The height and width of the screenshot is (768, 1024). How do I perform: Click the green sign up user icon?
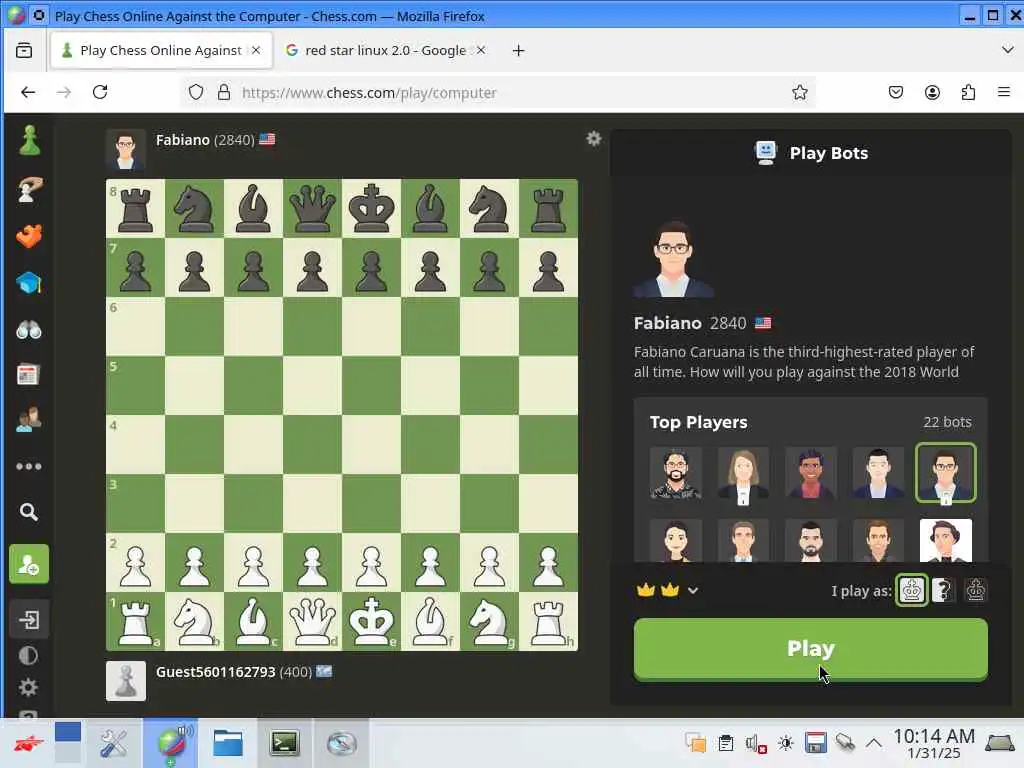(x=29, y=564)
